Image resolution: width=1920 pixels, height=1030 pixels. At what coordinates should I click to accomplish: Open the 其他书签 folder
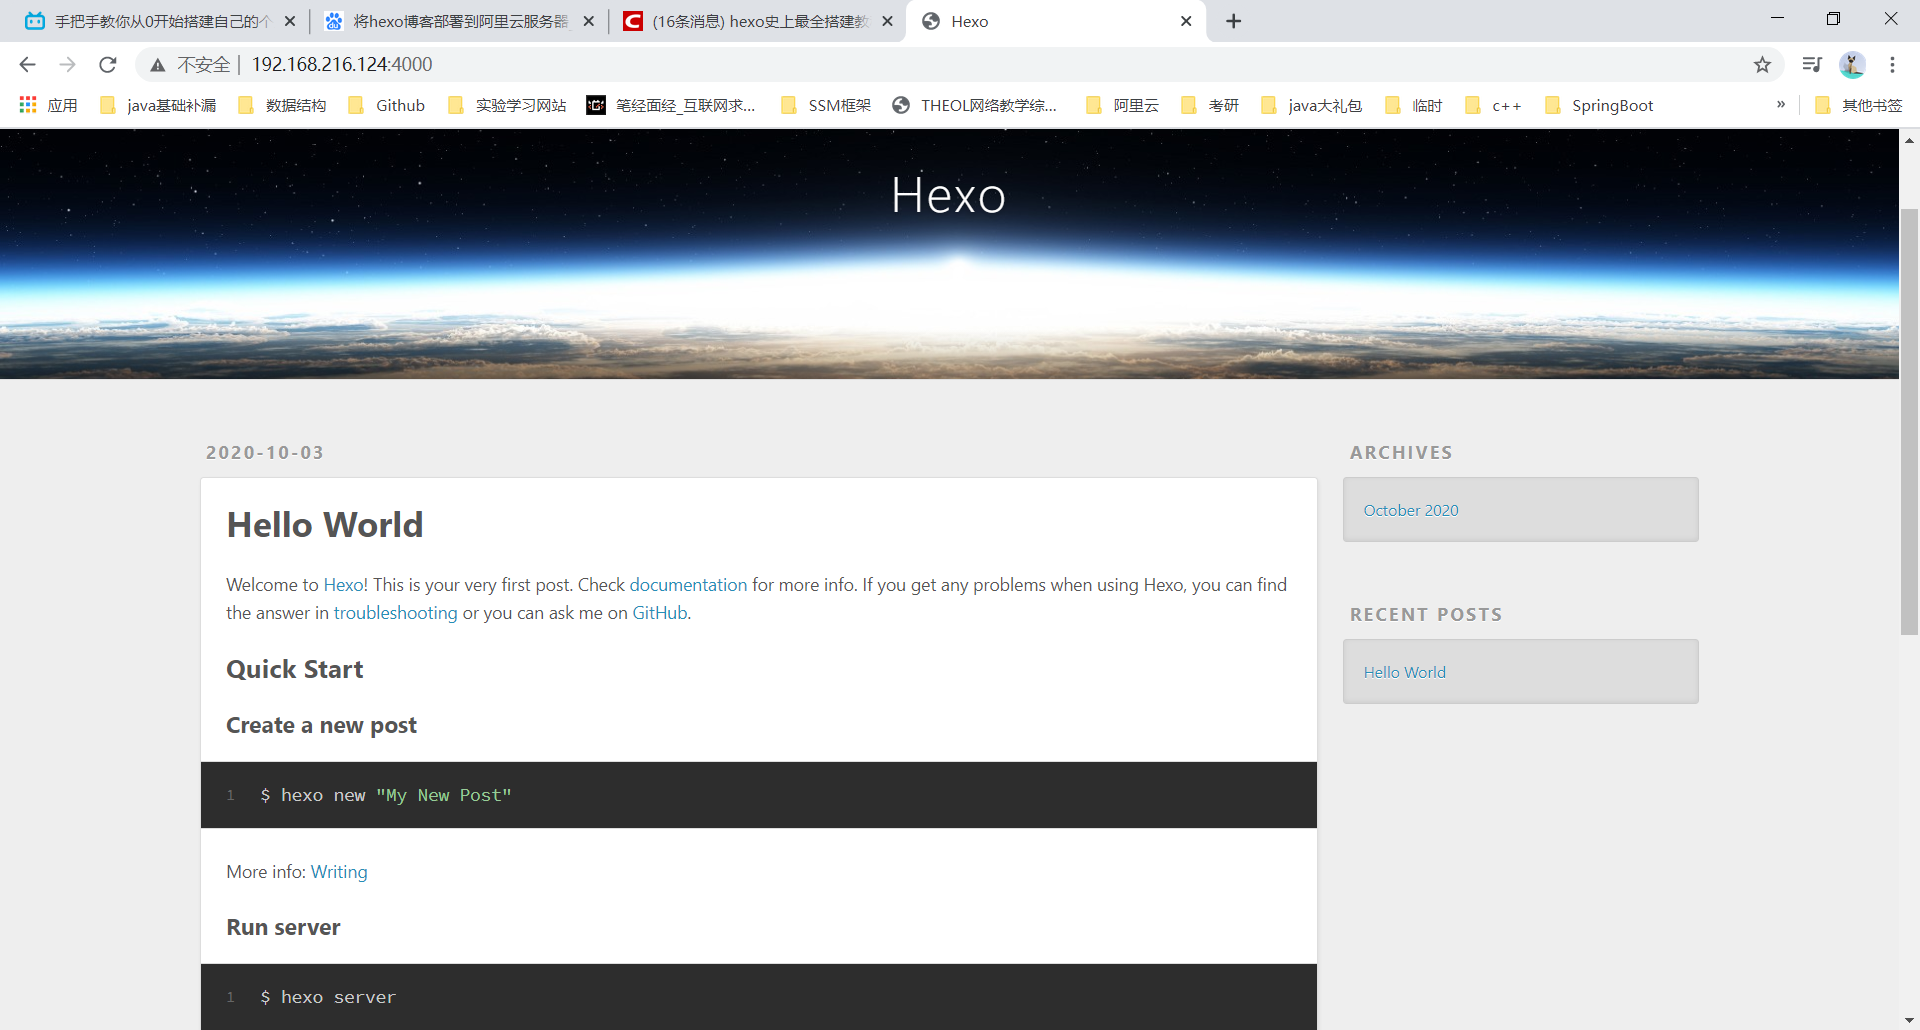coord(1858,105)
